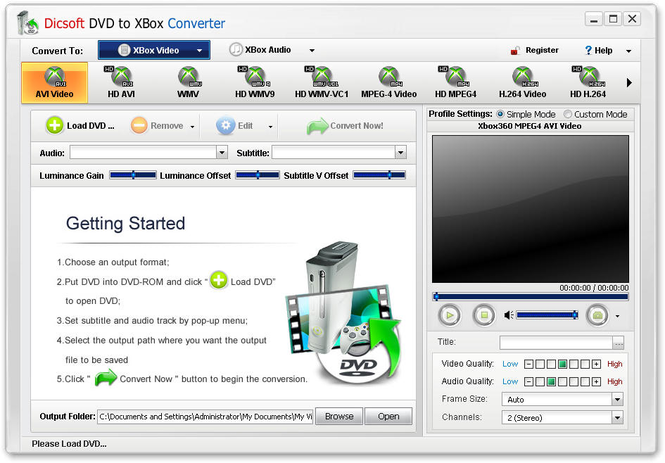Select the H.264 Video format

522,83
